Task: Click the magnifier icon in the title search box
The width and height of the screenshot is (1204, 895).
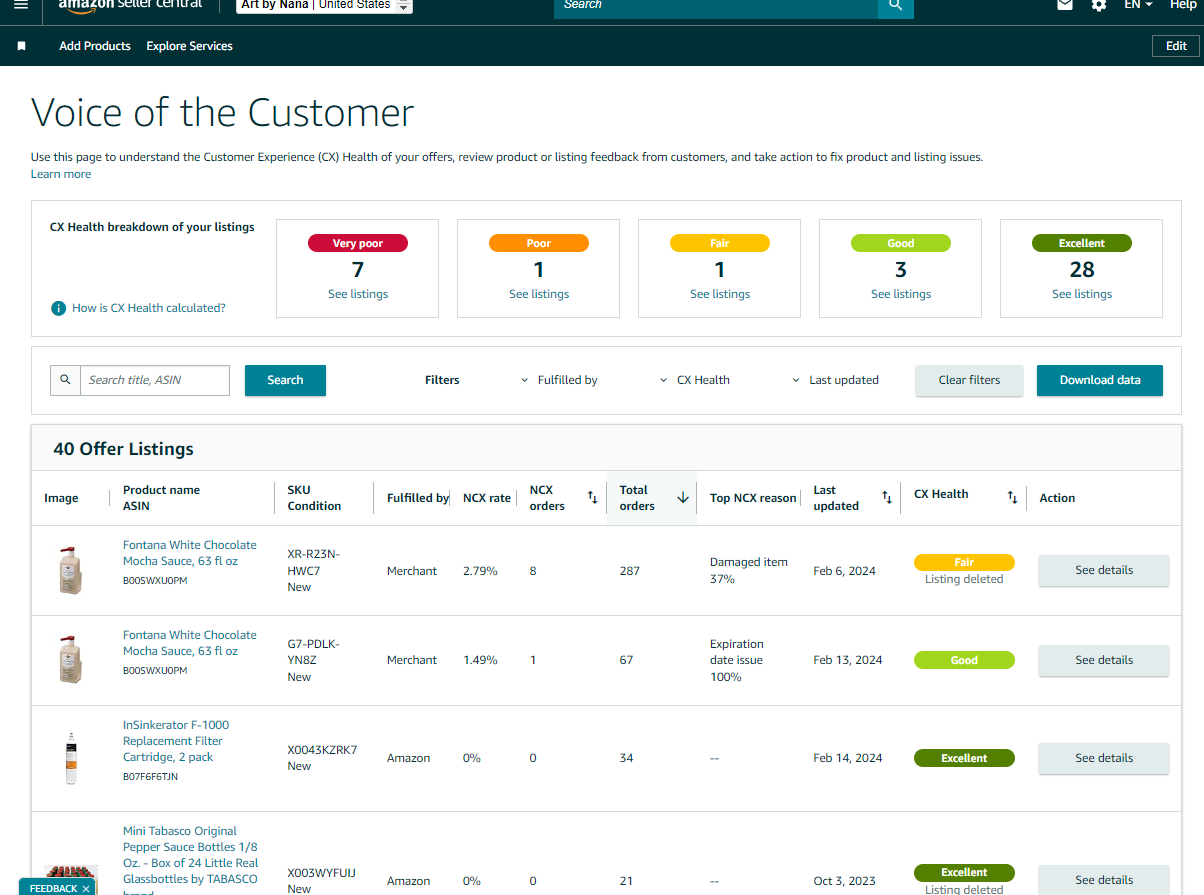Action: pyautogui.click(x=66, y=380)
